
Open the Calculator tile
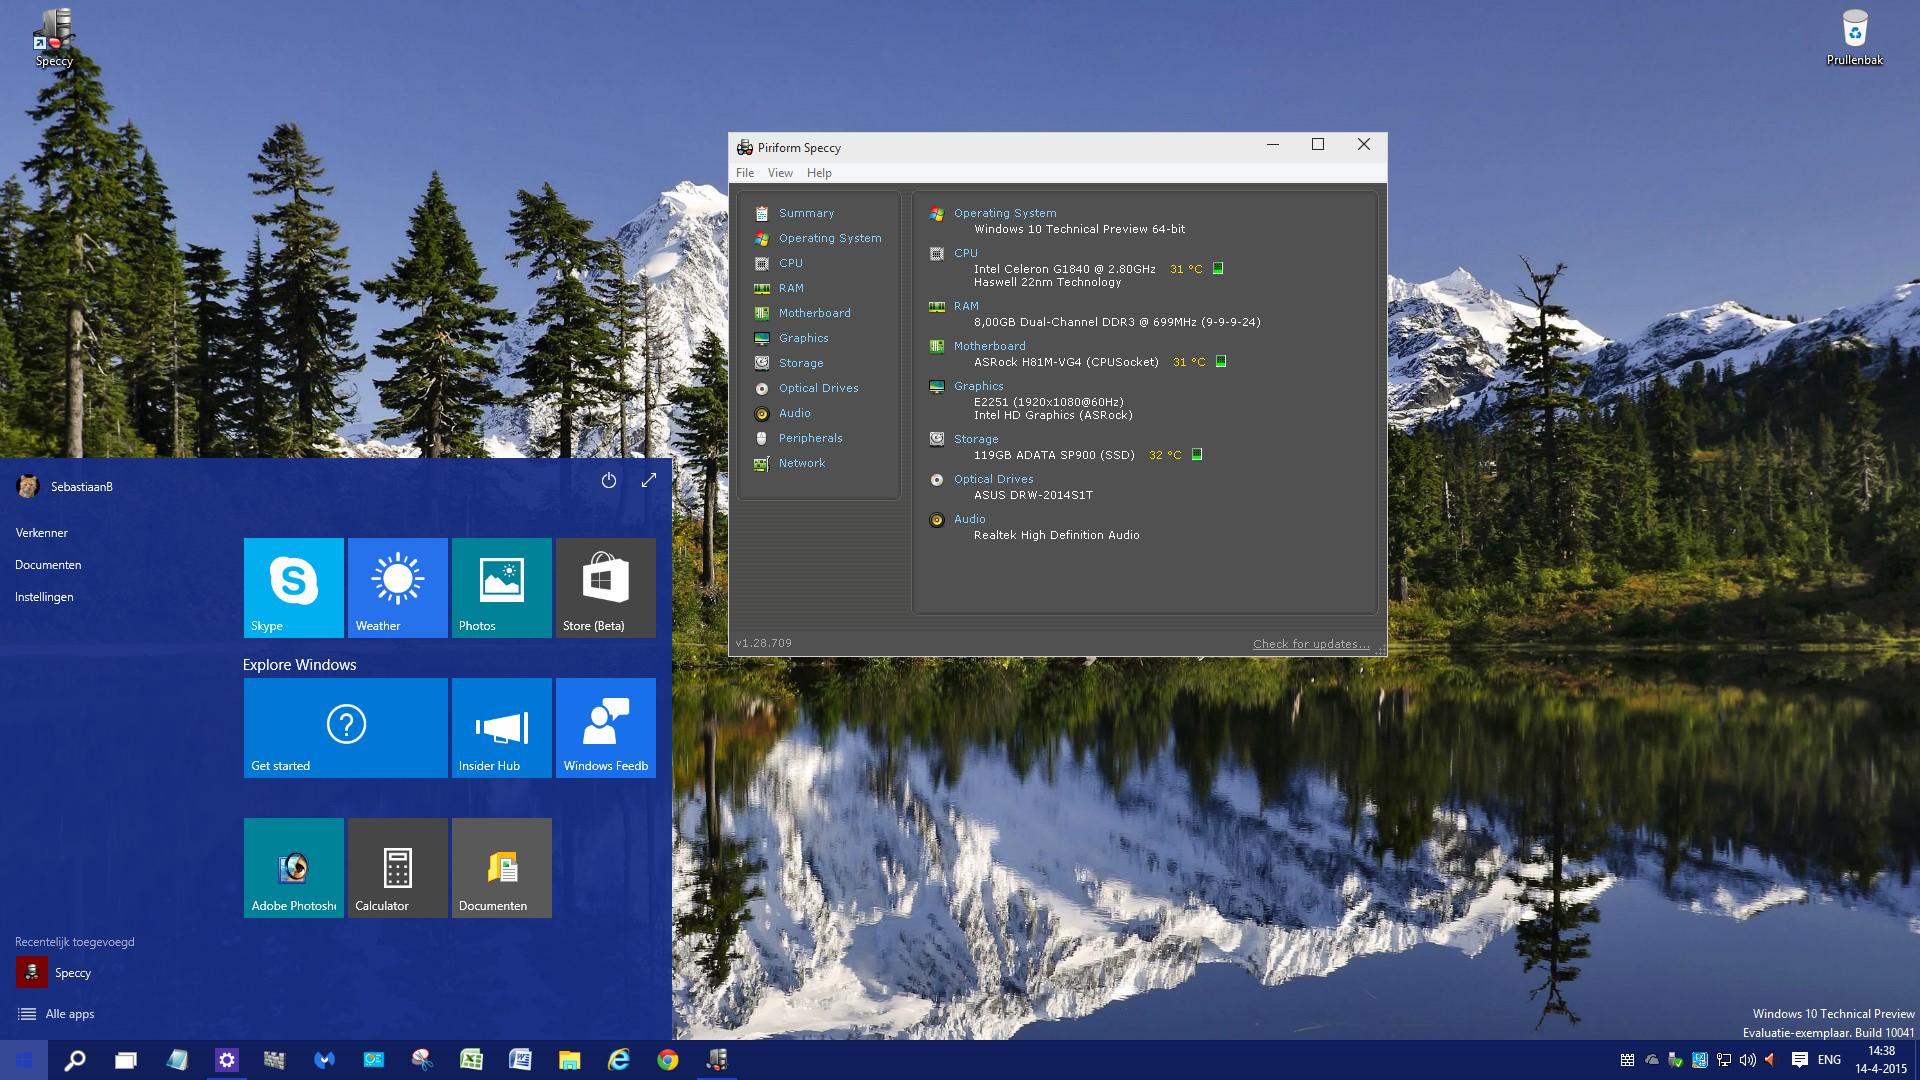[398, 868]
